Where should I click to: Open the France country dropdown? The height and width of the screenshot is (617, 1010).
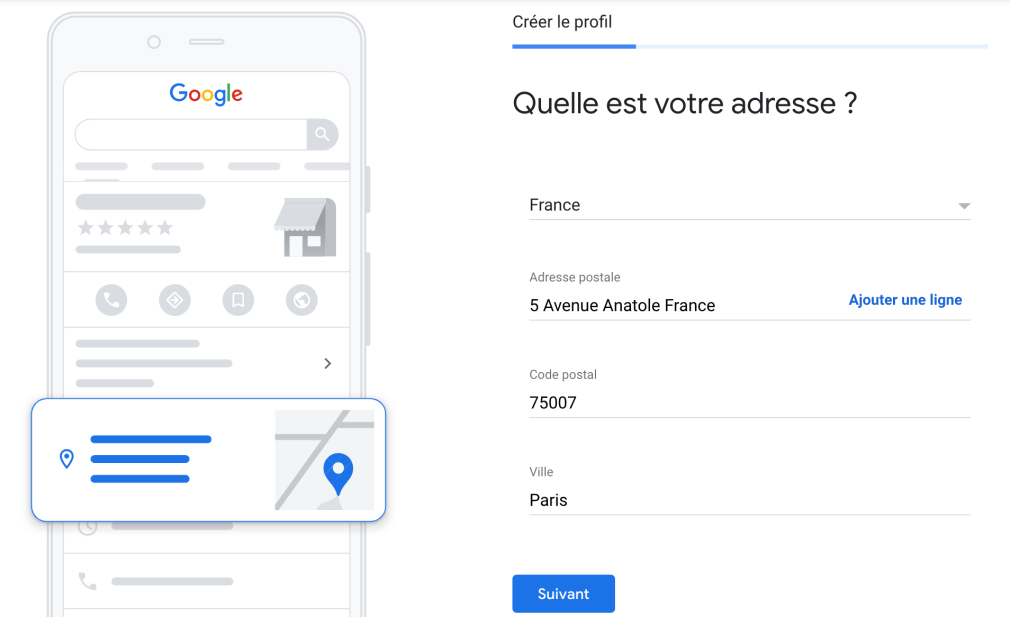(750, 205)
